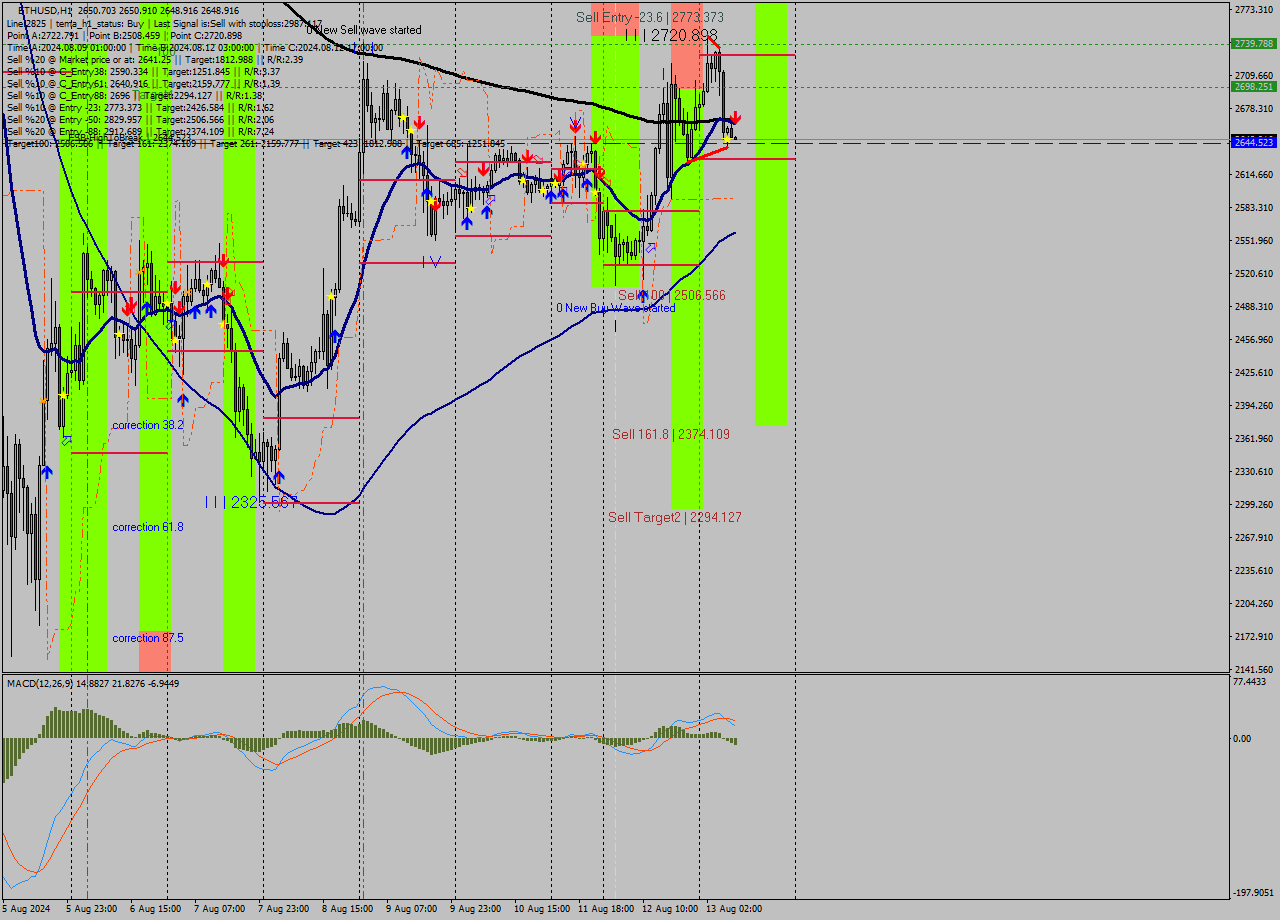Click the green 2698.251 price tag
This screenshot has width=1280, height=920.
click(x=1253, y=86)
